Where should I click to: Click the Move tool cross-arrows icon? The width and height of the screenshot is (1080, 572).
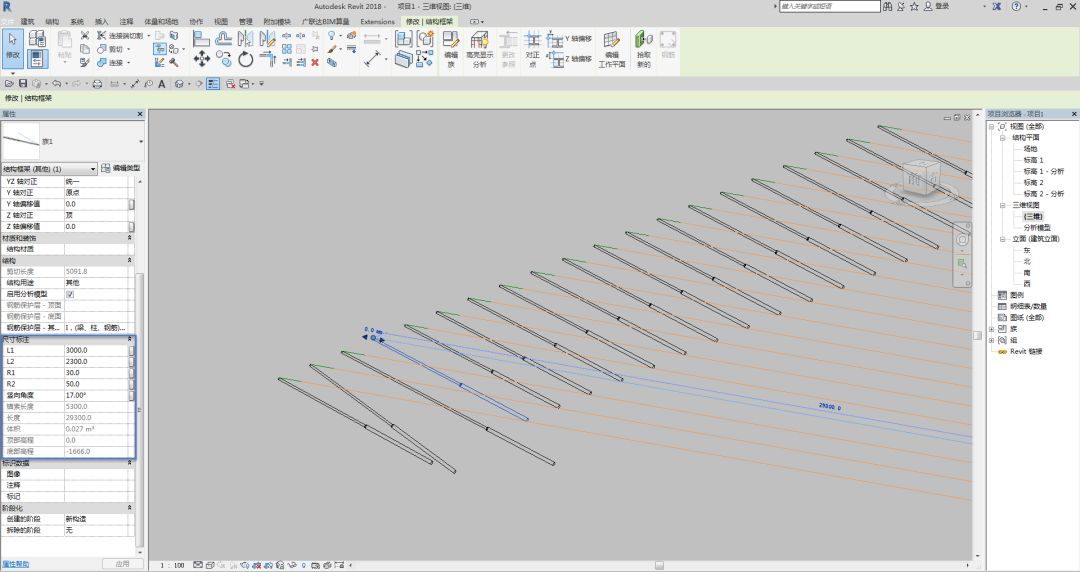click(x=201, y=59)
